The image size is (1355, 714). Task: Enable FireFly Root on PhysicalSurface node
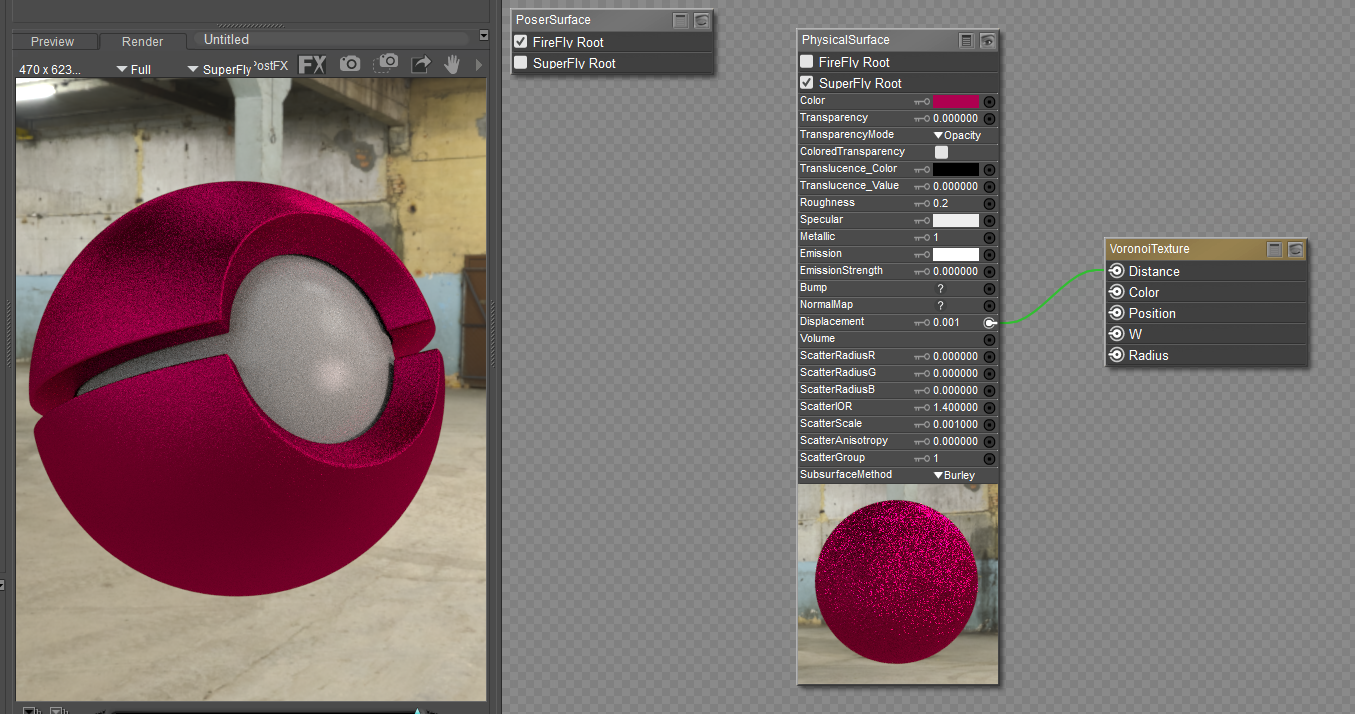tap(807, 62)
